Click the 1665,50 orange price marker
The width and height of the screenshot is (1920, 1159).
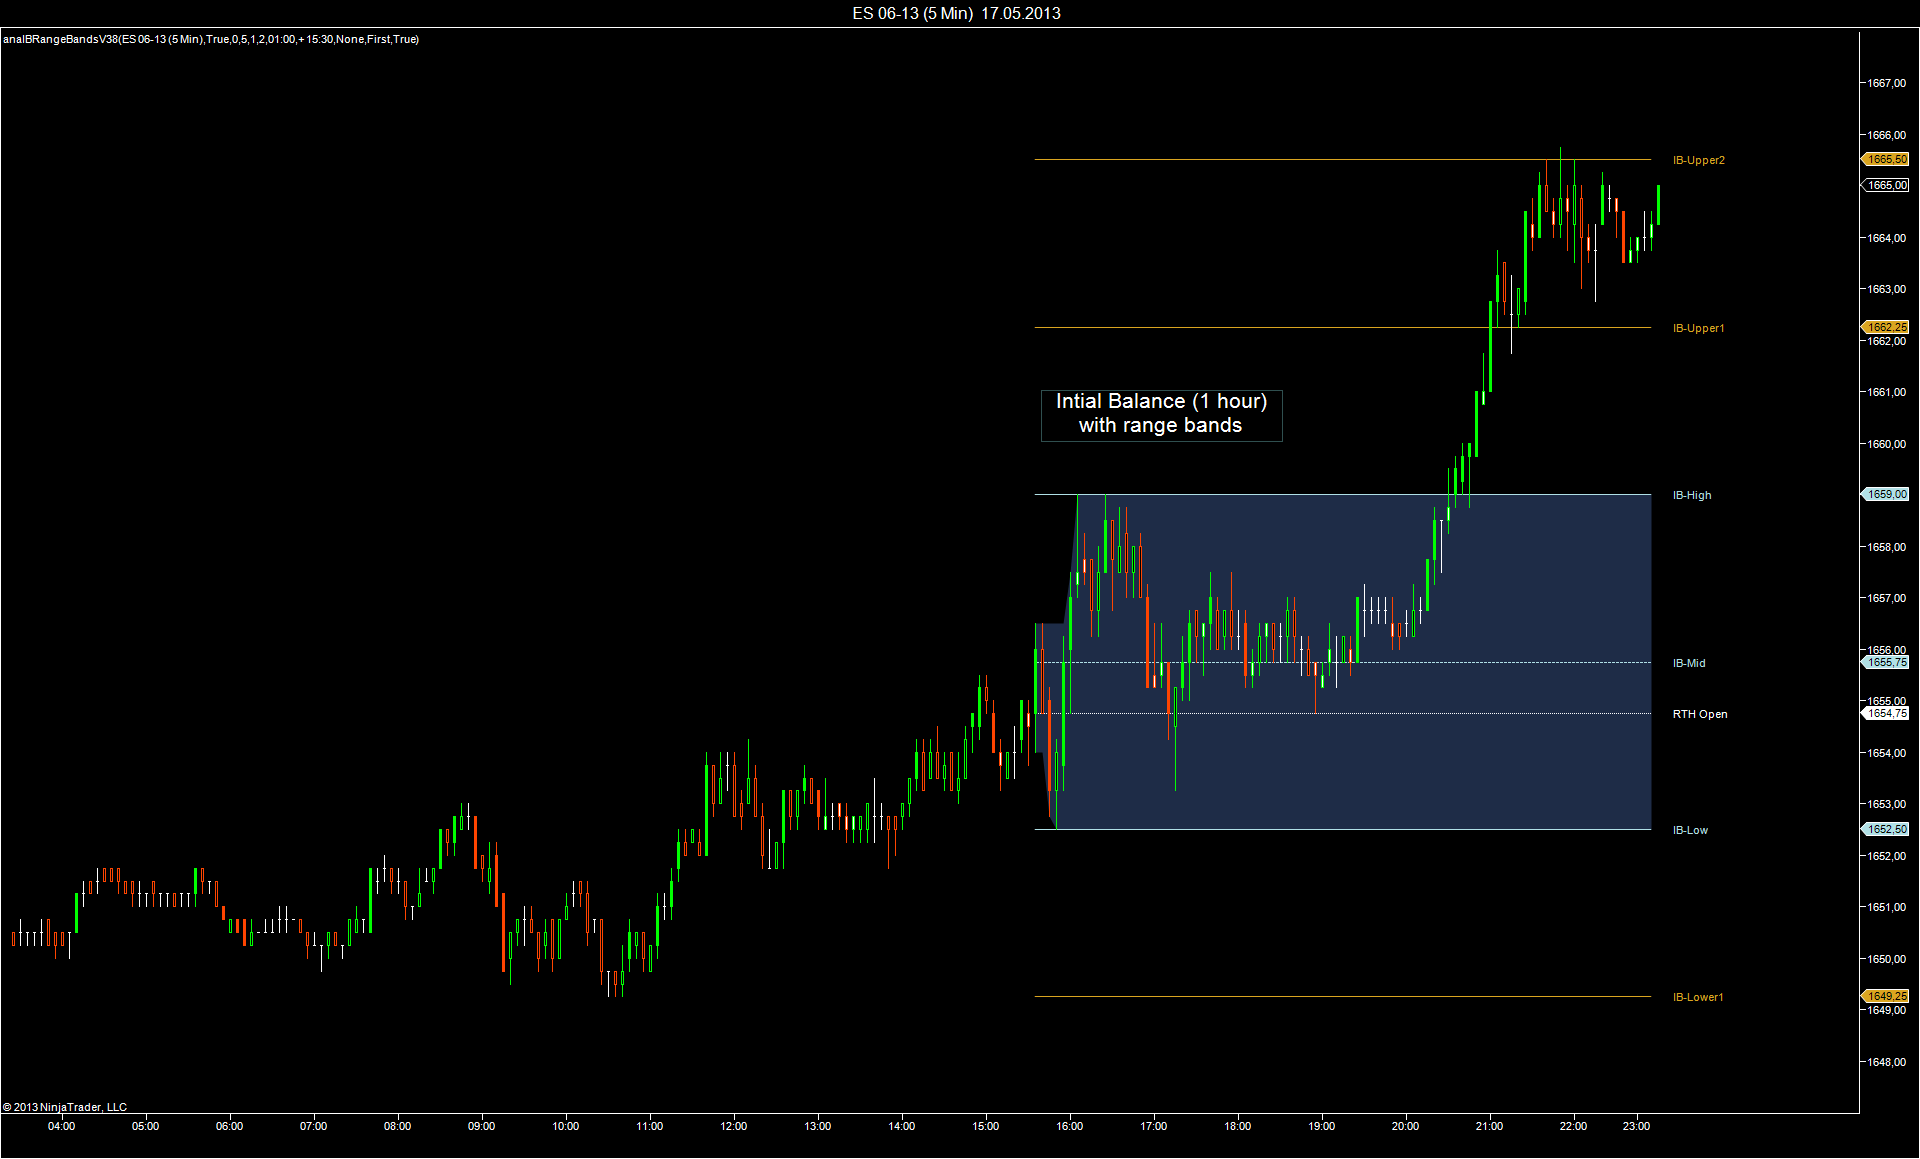1886,159
